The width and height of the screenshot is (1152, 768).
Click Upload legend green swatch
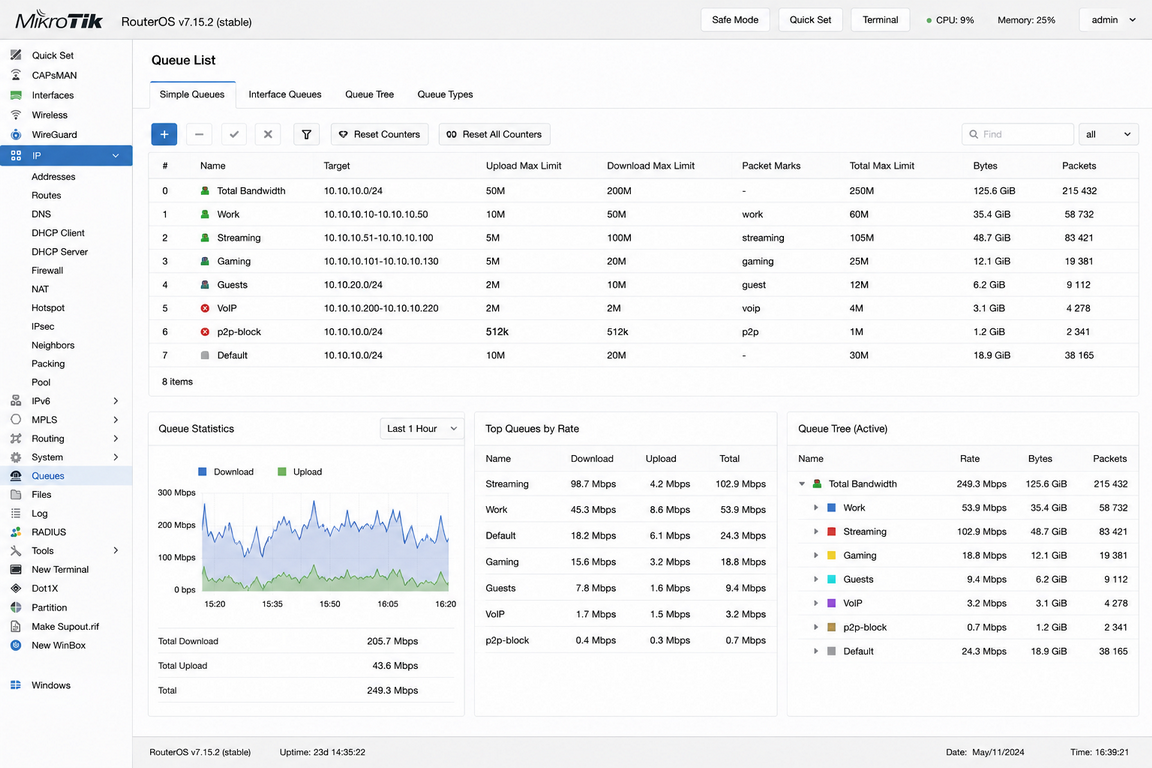tap(282, 472)
